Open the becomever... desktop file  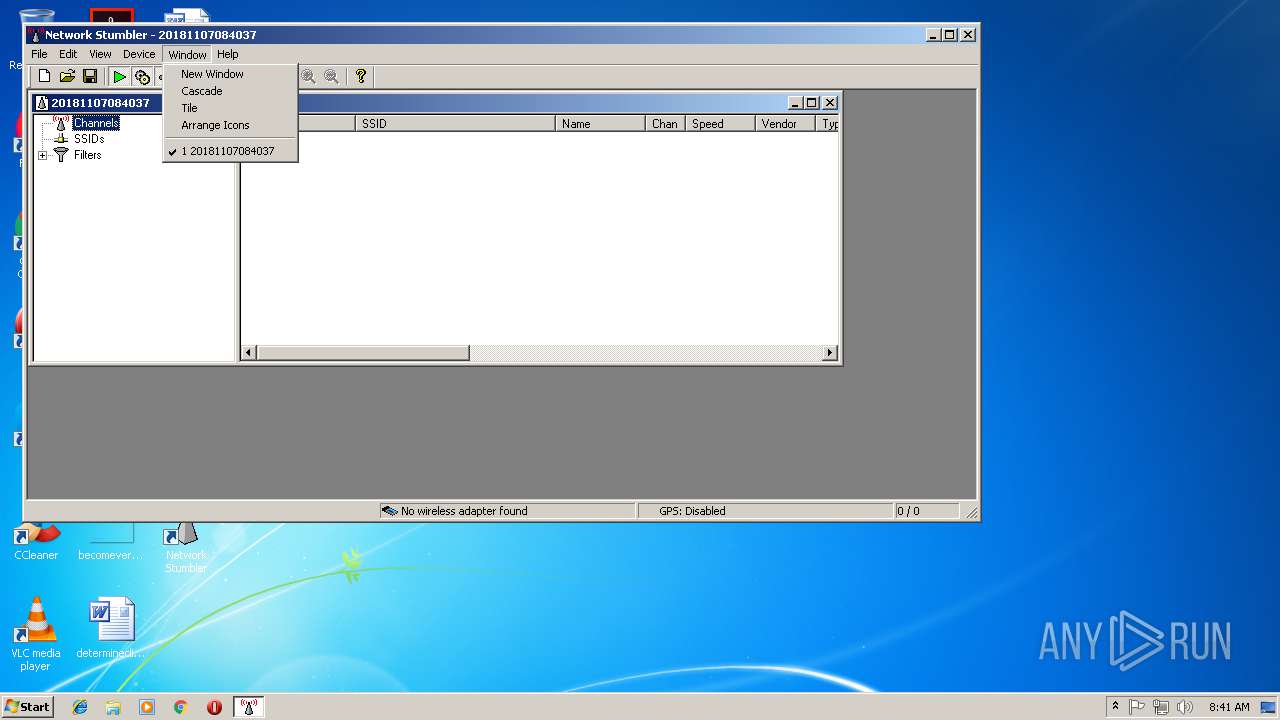tap(110, 541)
